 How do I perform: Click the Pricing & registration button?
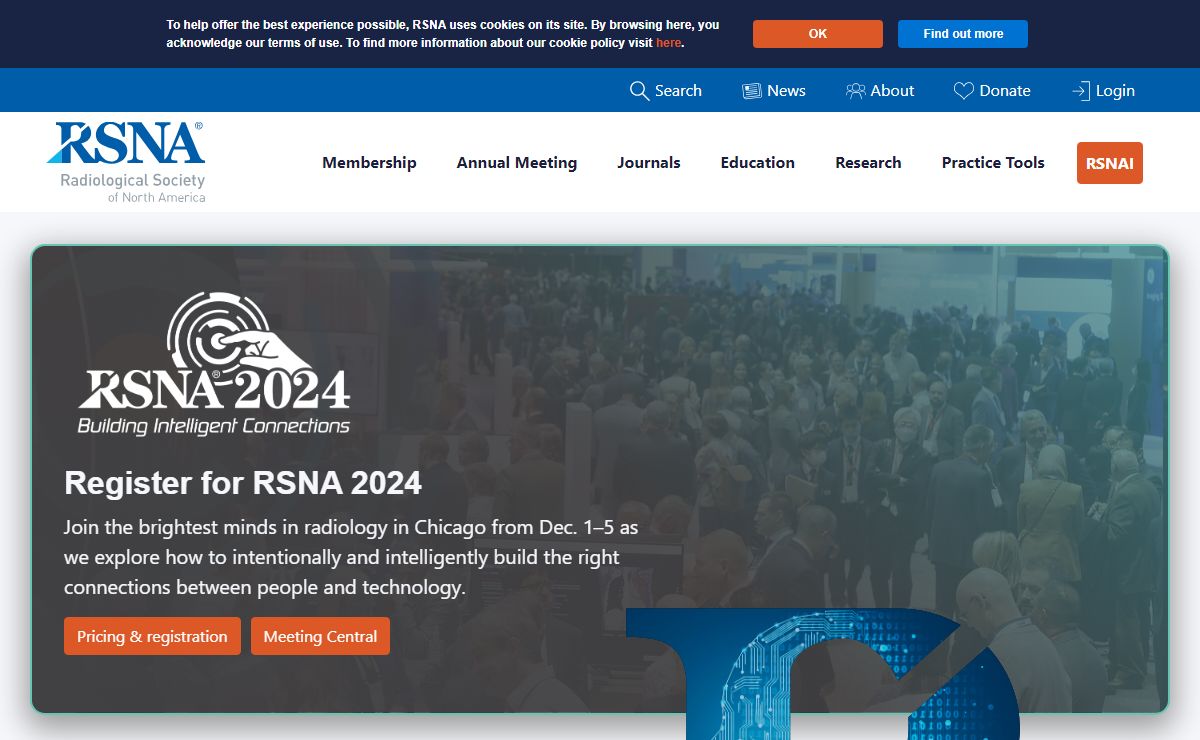(152, 636)
